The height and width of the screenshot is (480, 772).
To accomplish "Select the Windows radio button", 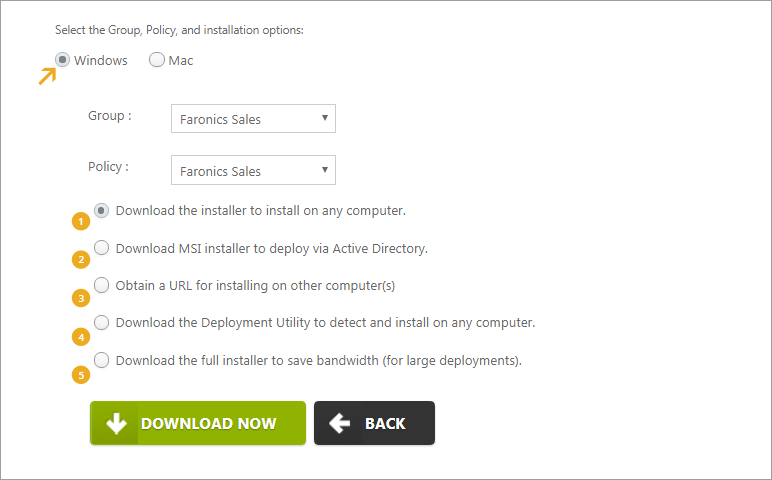I will click(62, 60).
